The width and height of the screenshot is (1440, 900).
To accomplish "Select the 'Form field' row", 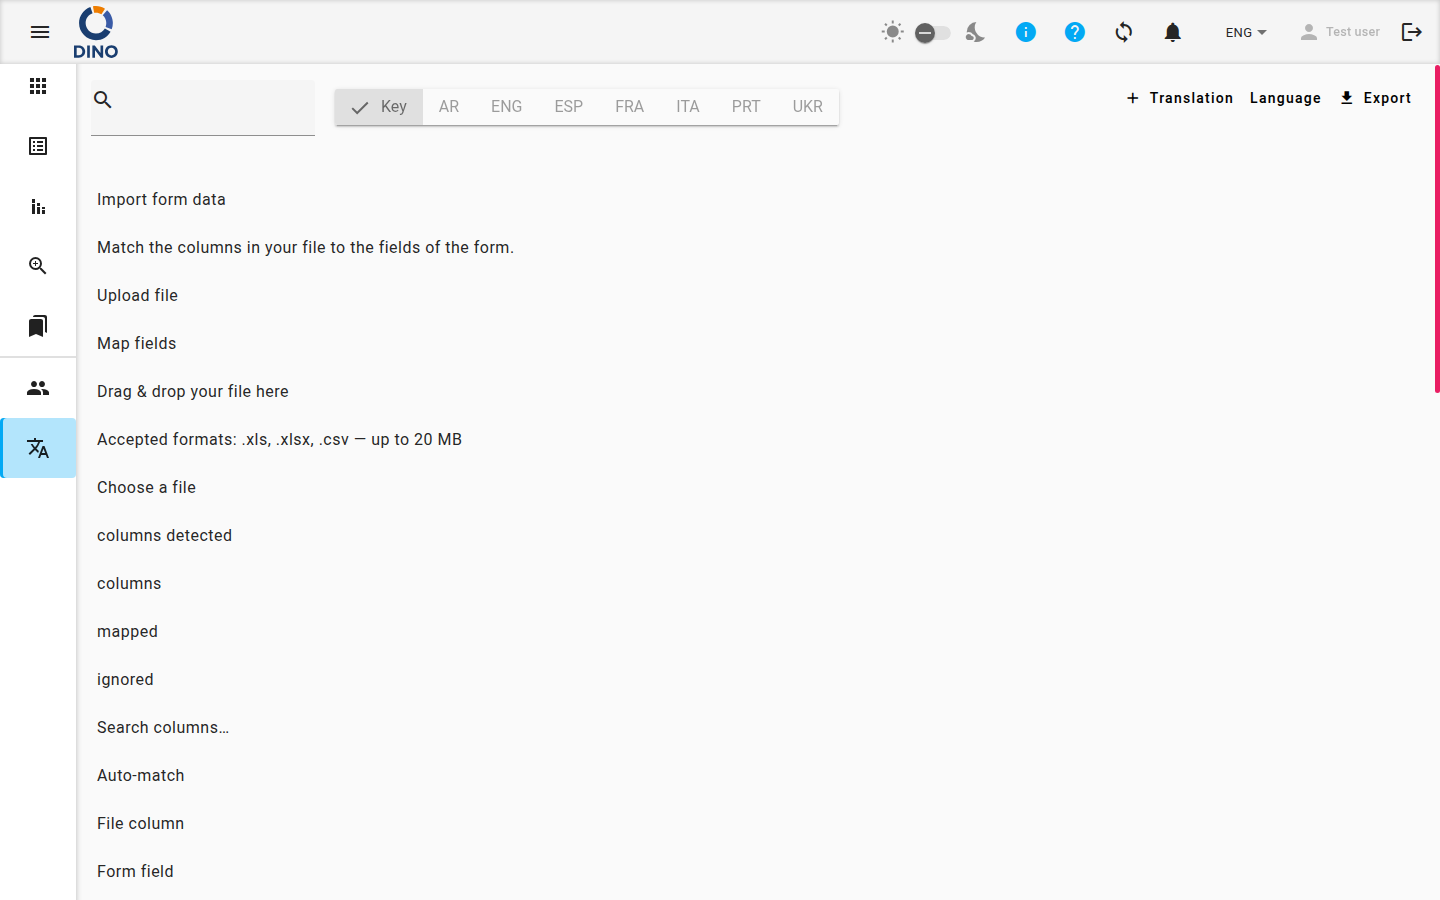I will coord(758,872).
